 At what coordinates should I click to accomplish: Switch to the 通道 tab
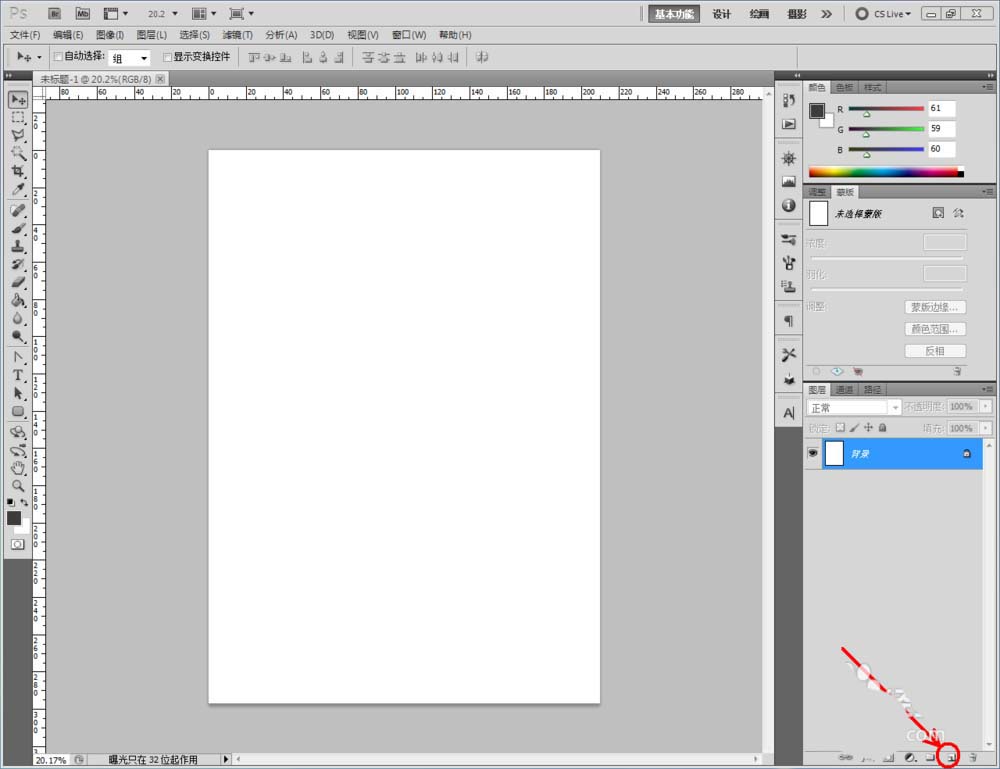[845, 390]
